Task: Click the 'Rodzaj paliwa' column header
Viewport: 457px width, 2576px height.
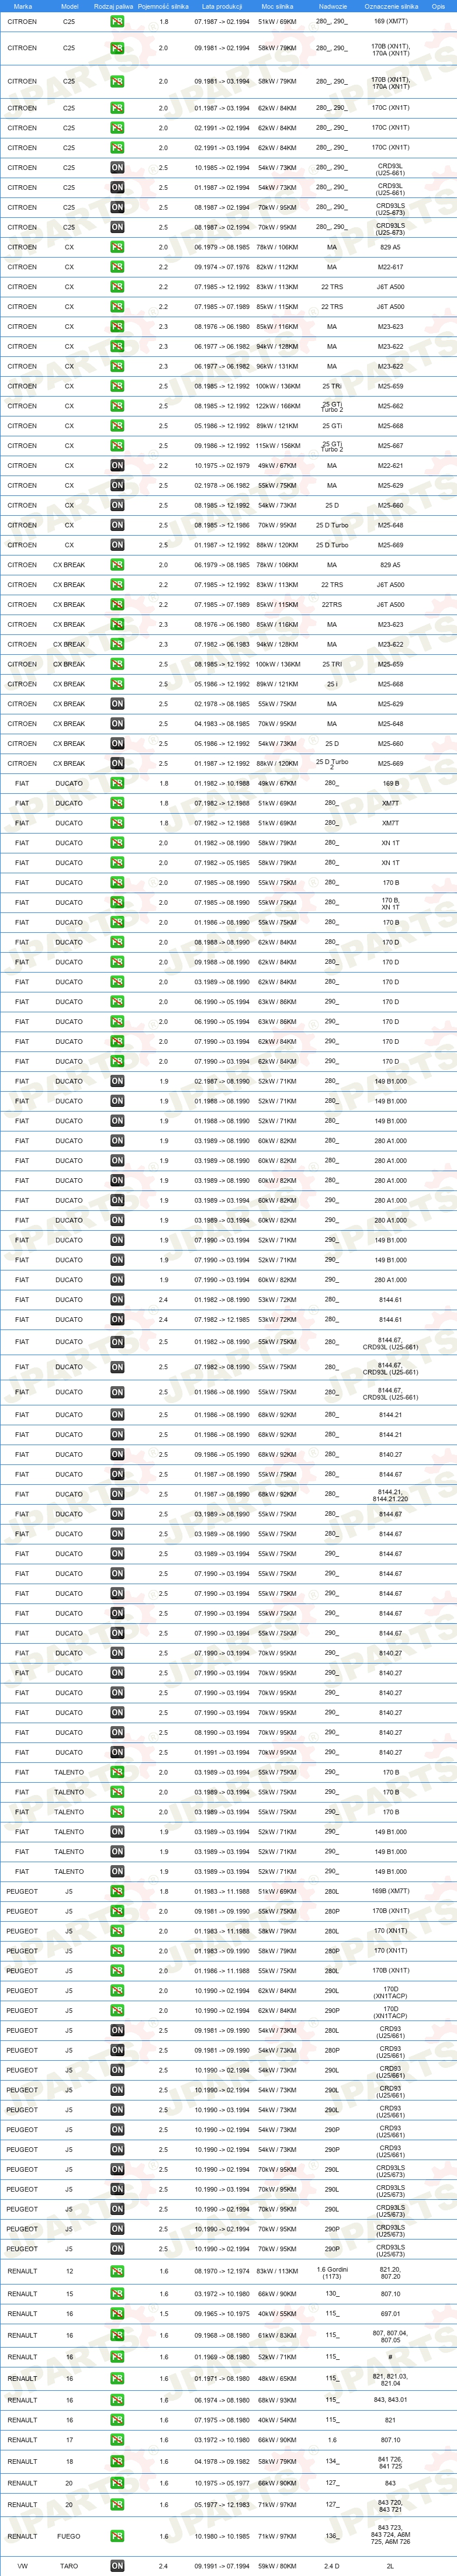Action: coord(113,6)
